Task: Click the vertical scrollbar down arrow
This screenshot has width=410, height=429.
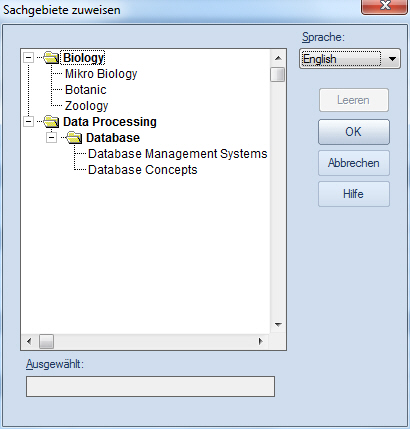Action: pyautogui.click(x=278, y=325)
